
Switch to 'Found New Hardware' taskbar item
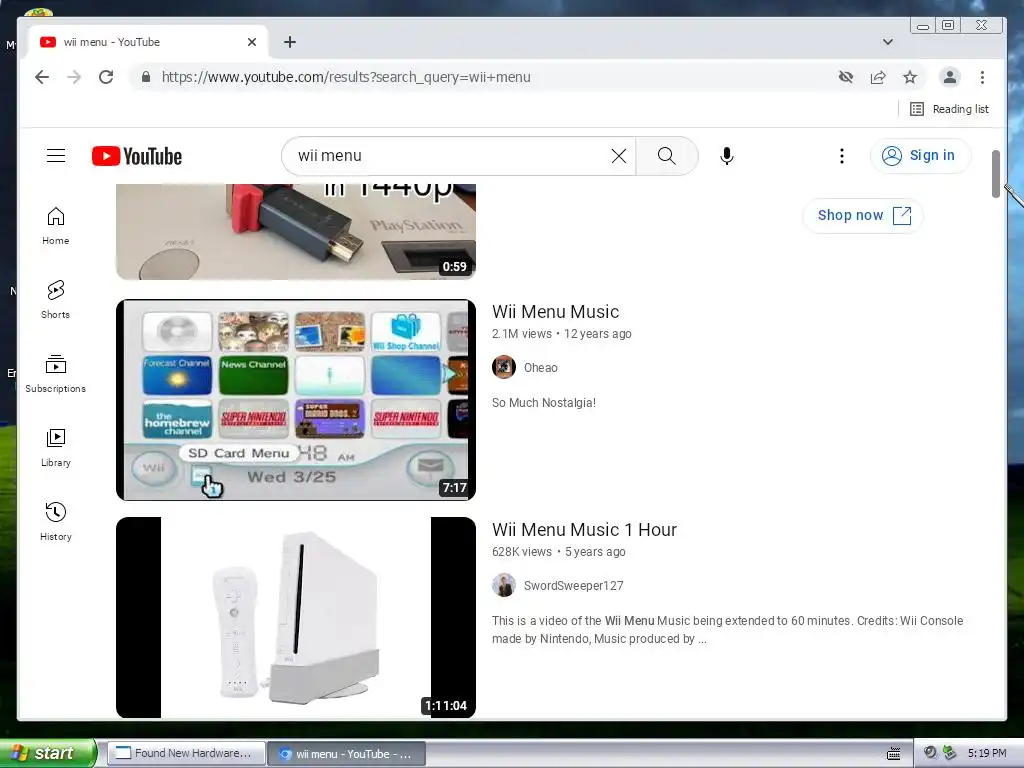[185, 754]
